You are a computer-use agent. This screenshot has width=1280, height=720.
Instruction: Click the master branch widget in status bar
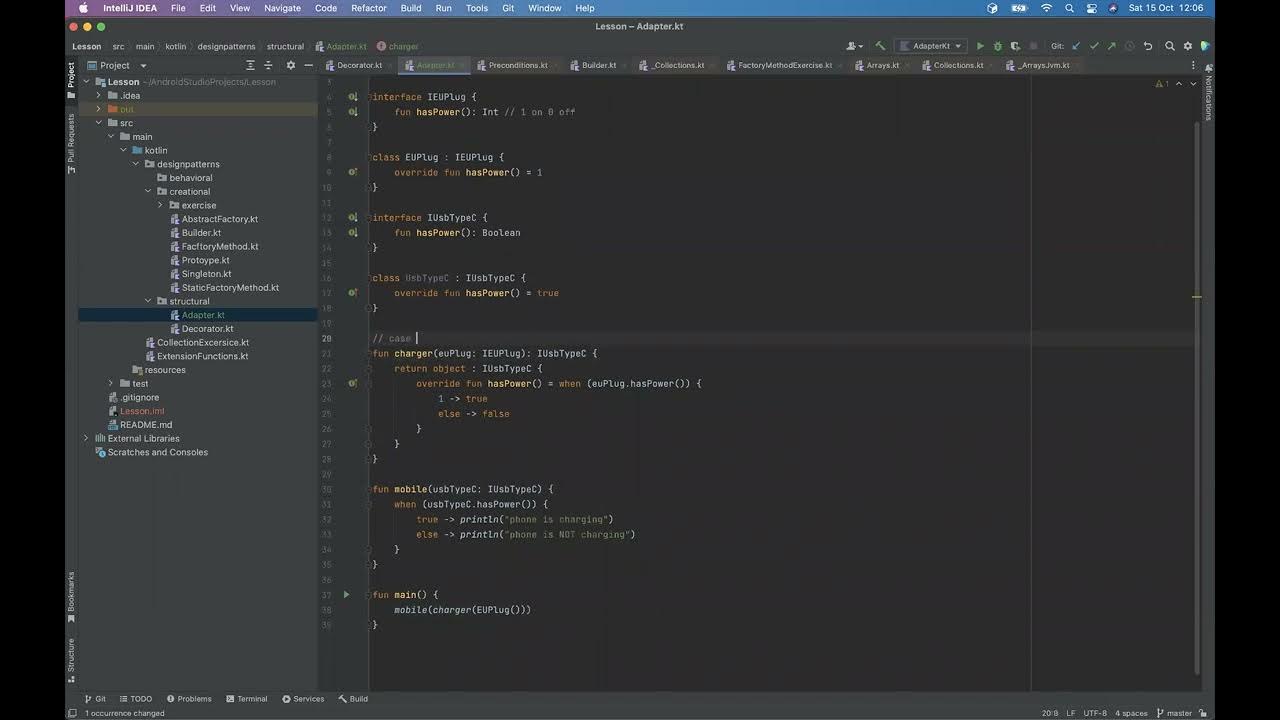click(1173, 713)
